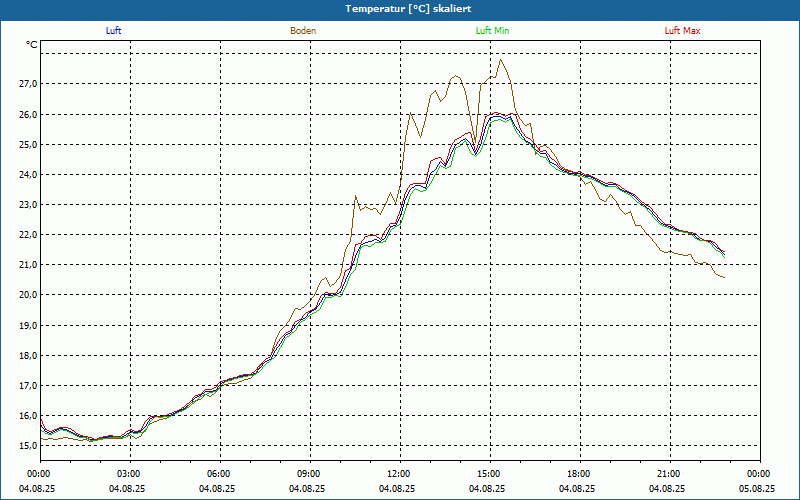Screen dimensions: 800x500
Task: Click the '16,0' y-axis value
Action: (28, 416)
